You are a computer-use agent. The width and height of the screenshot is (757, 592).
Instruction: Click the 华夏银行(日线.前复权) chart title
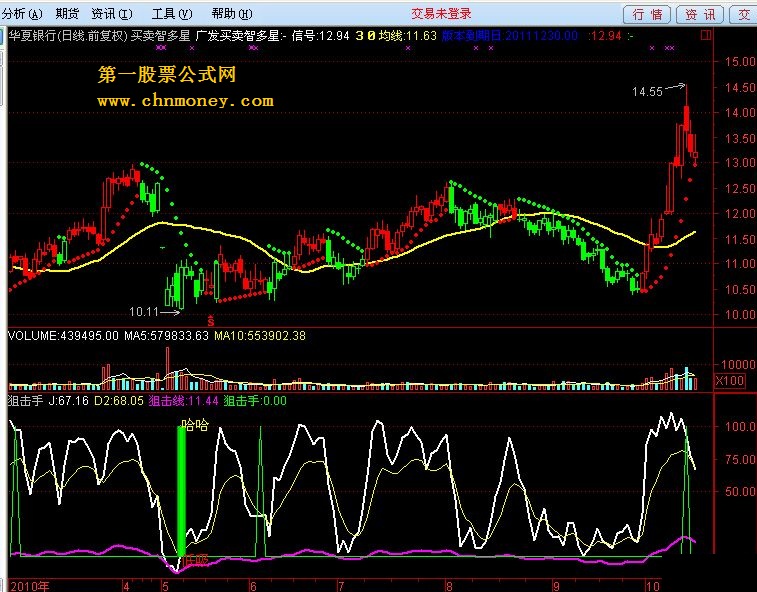68,36
